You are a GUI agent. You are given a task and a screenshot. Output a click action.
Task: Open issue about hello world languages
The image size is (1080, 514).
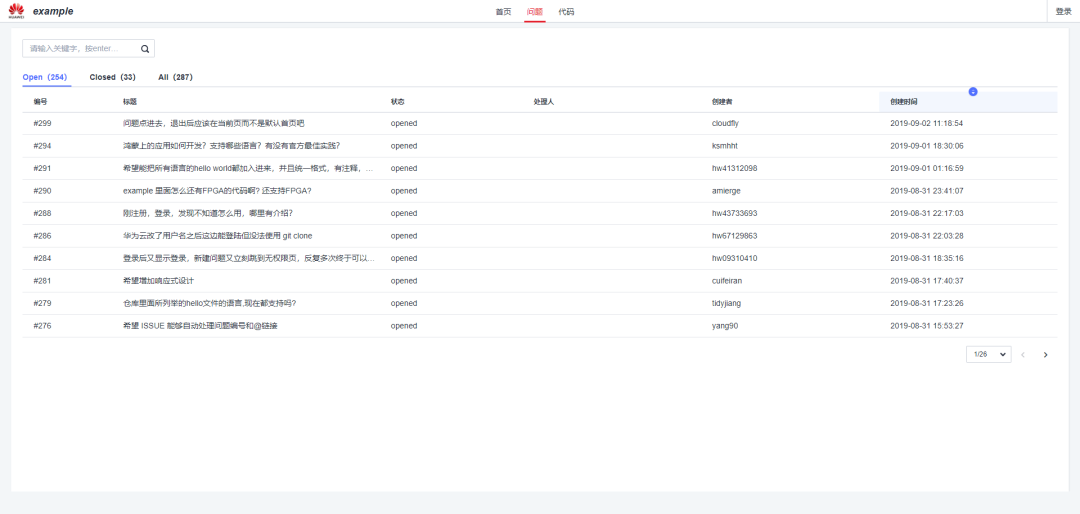(249, 168)
